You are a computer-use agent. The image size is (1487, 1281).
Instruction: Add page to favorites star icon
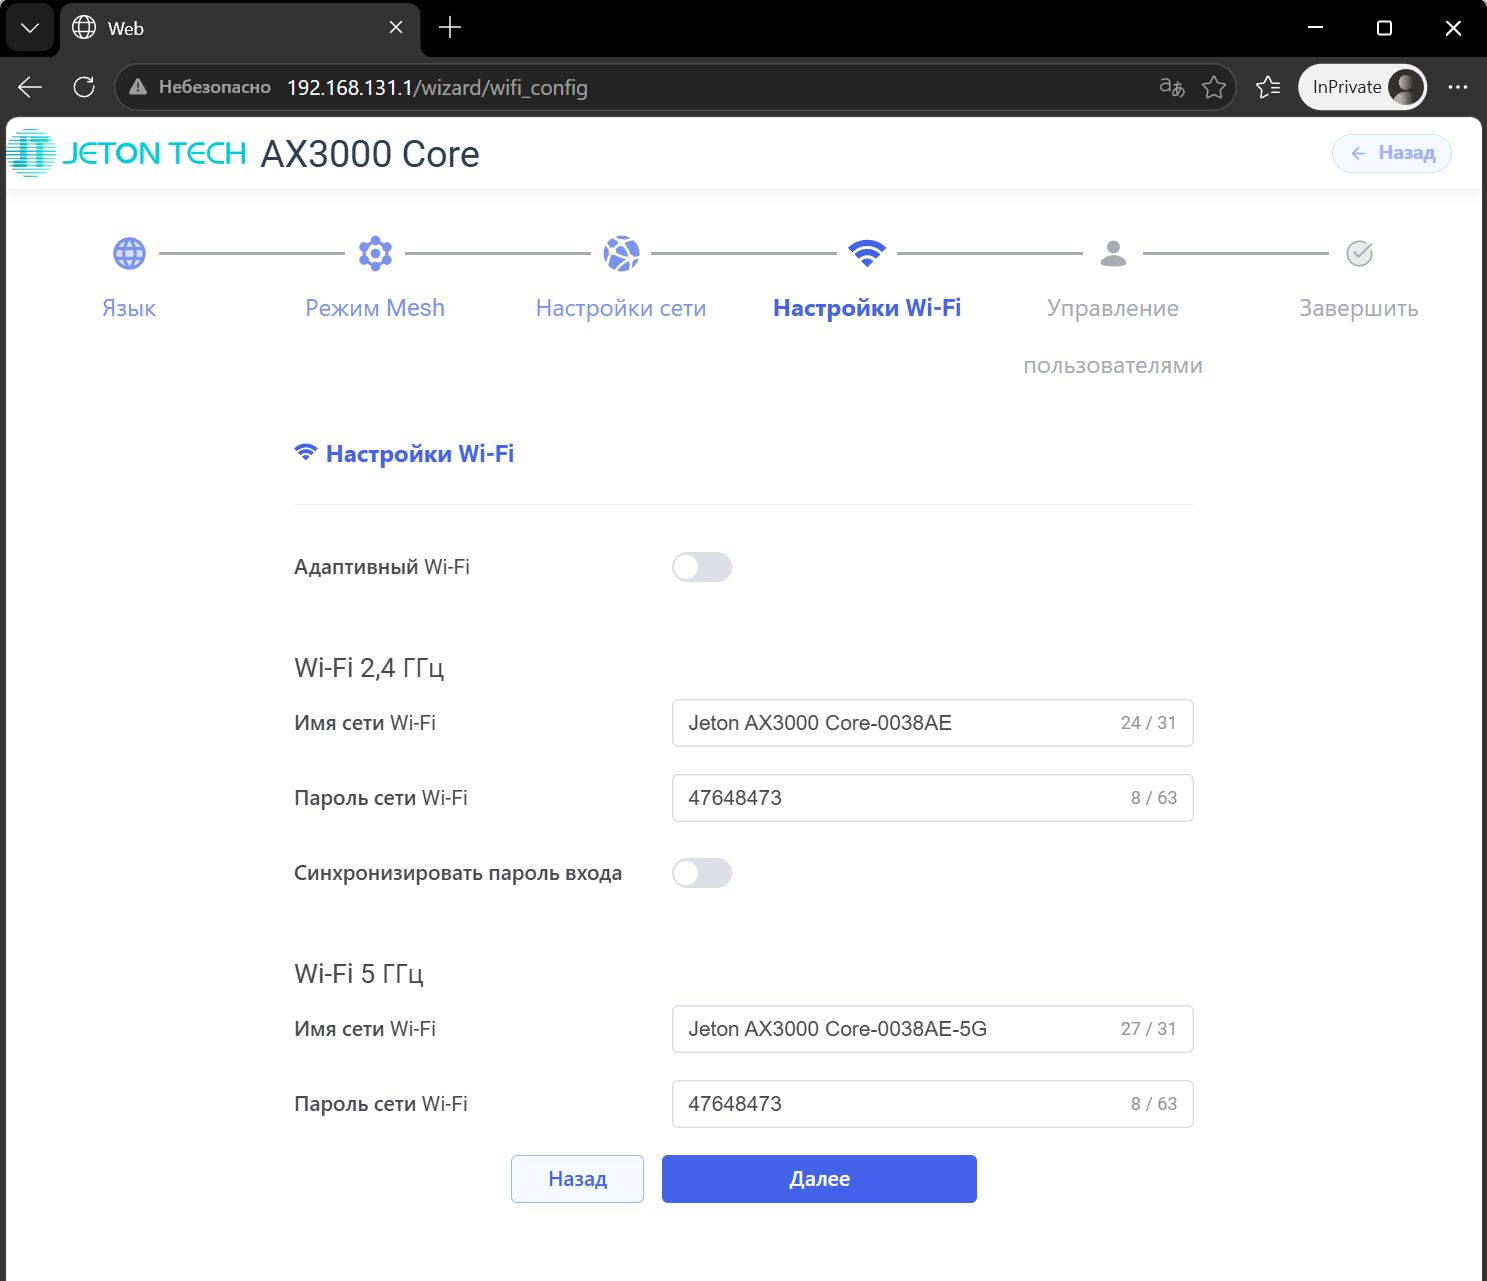(x=1214, y=87)
